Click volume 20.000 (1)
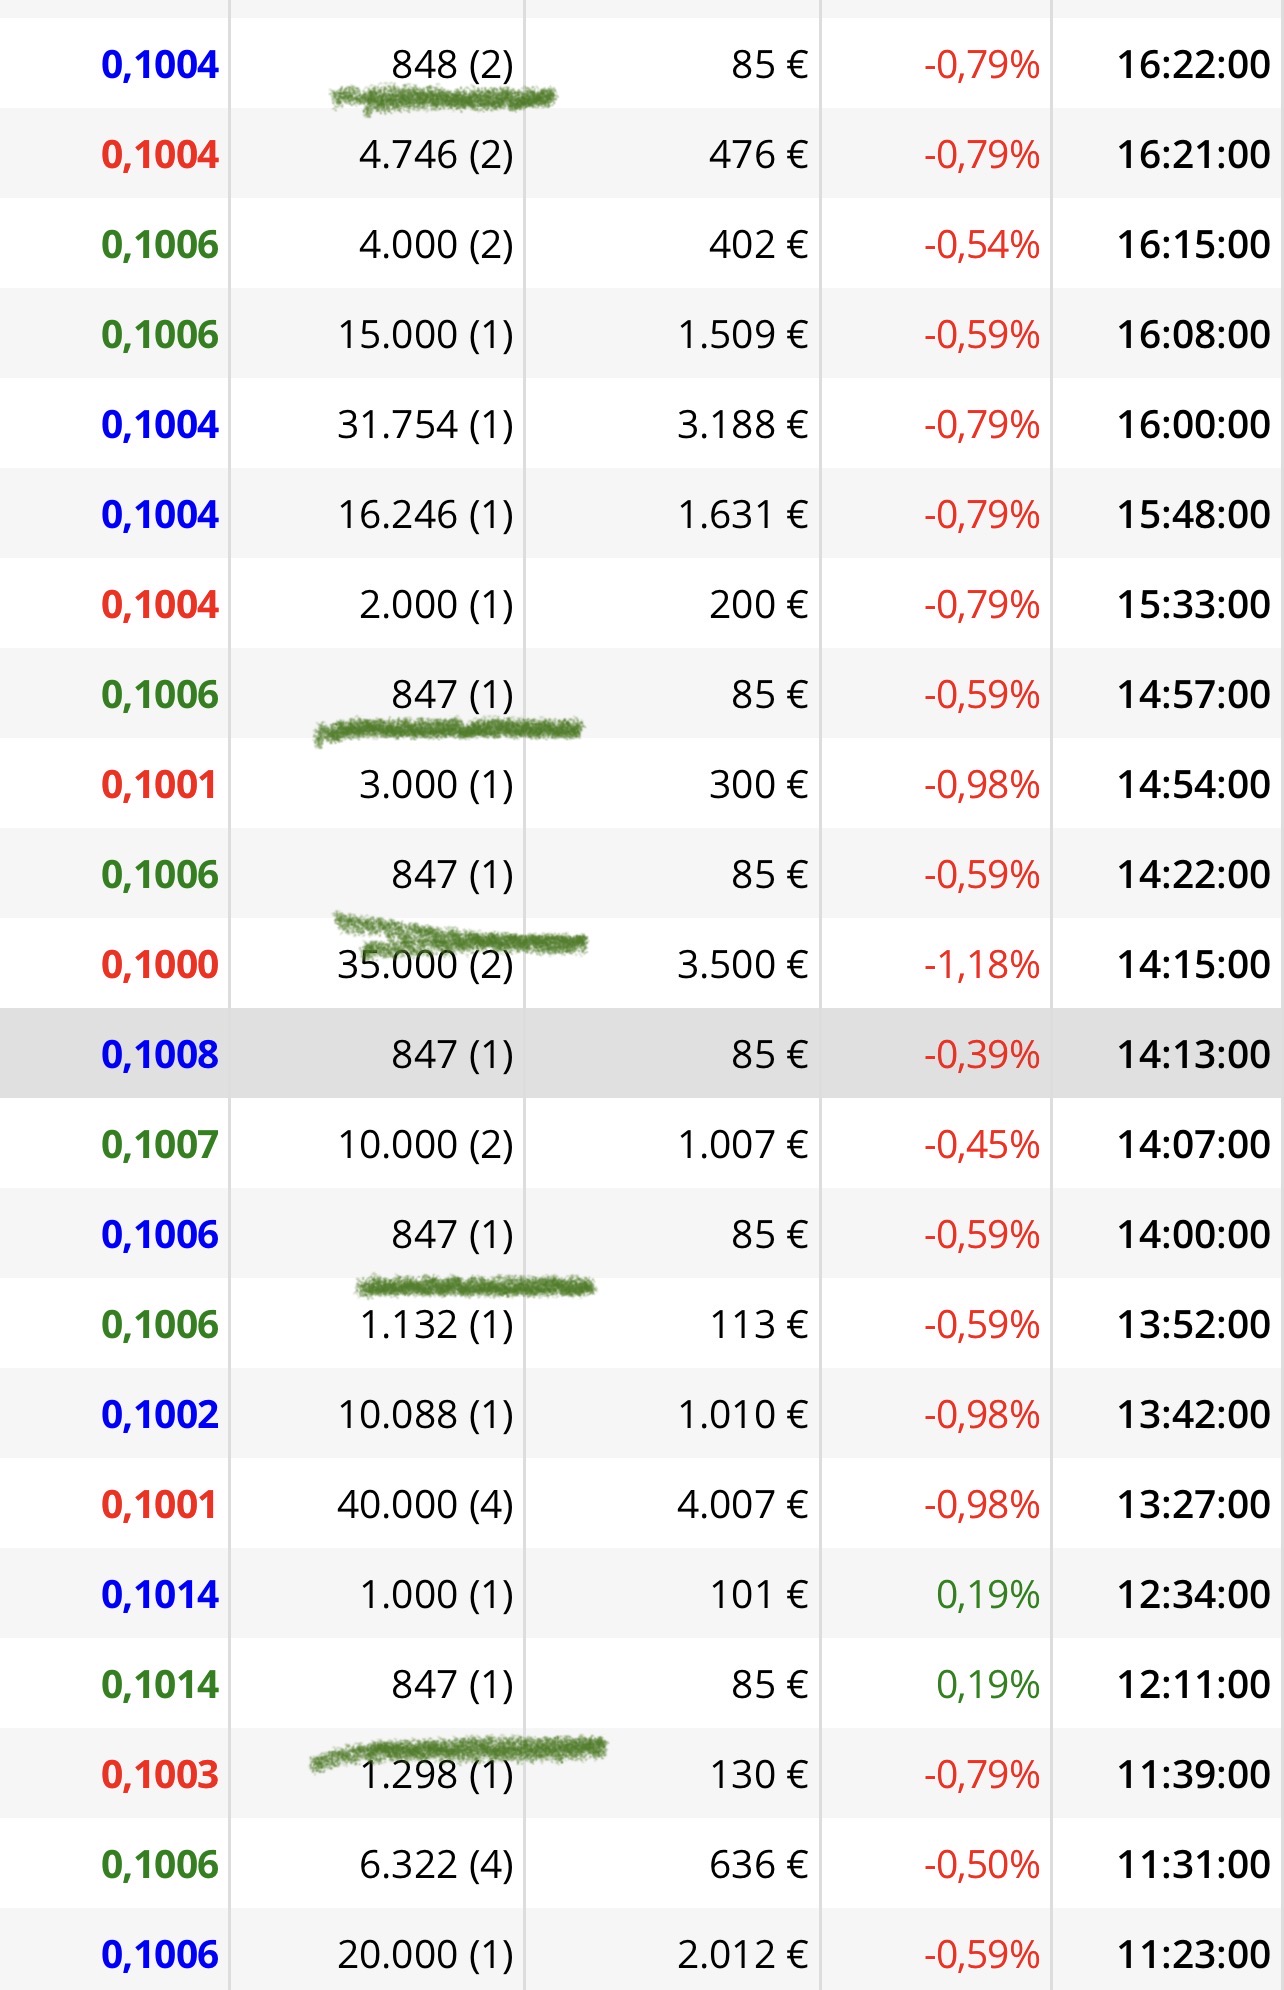Screen dimensions: 1284x1990 coord(425,1955)
